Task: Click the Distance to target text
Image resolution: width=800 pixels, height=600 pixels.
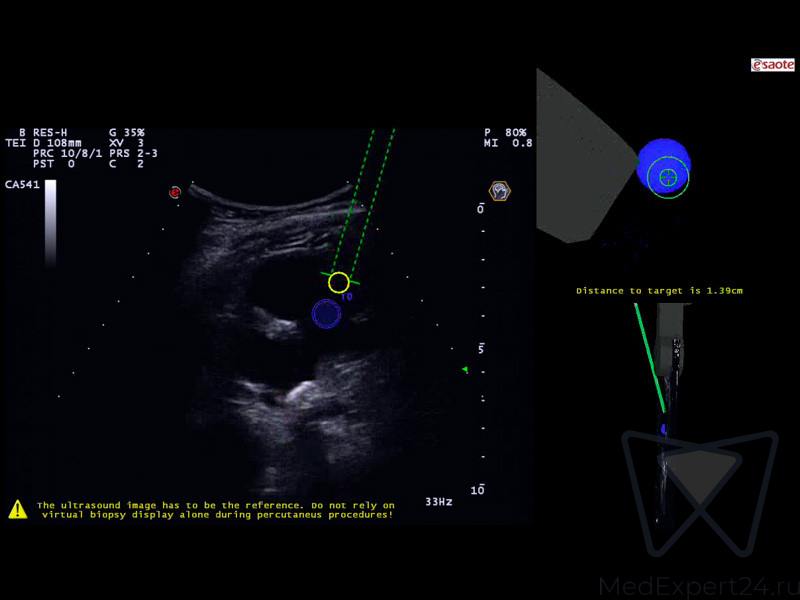Action: pyautogui.click(x=659, y=291)
